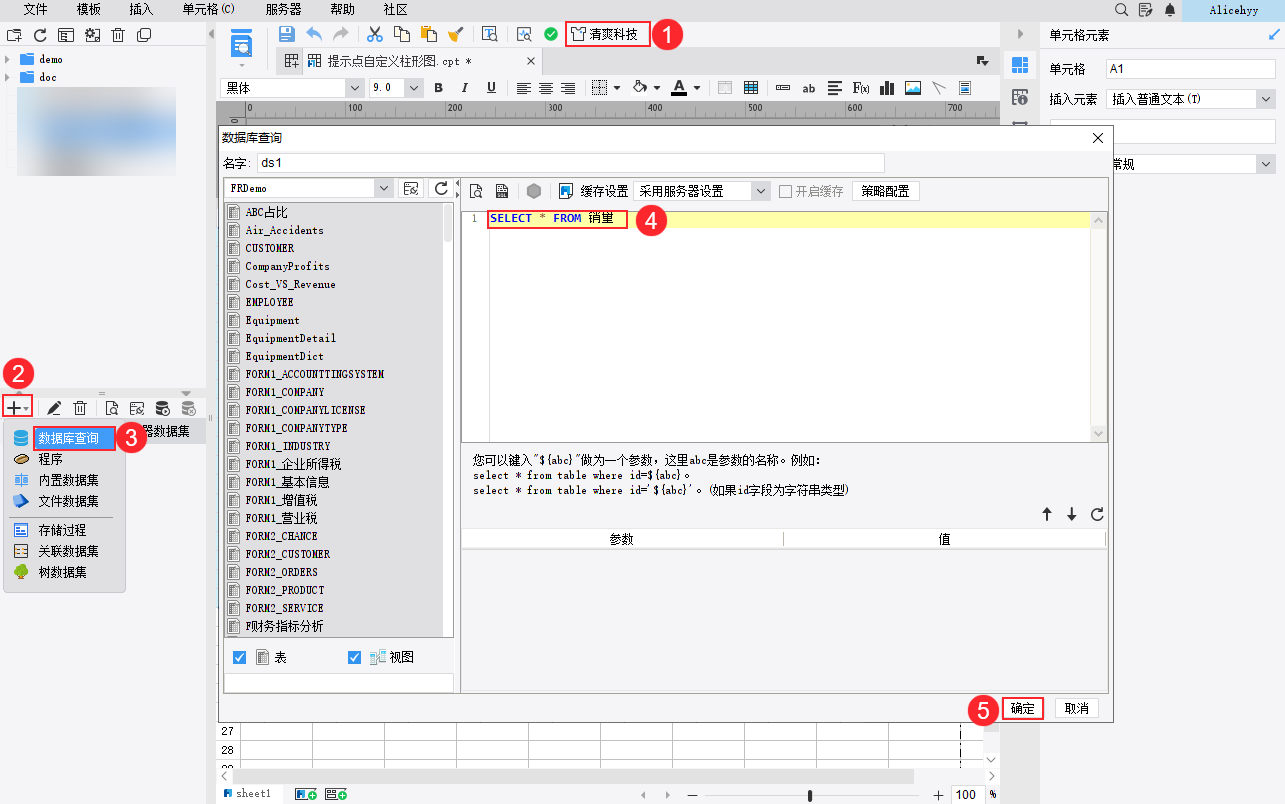Click the cut scissors icon
The image size is (1285, 804).
point(375,33)
